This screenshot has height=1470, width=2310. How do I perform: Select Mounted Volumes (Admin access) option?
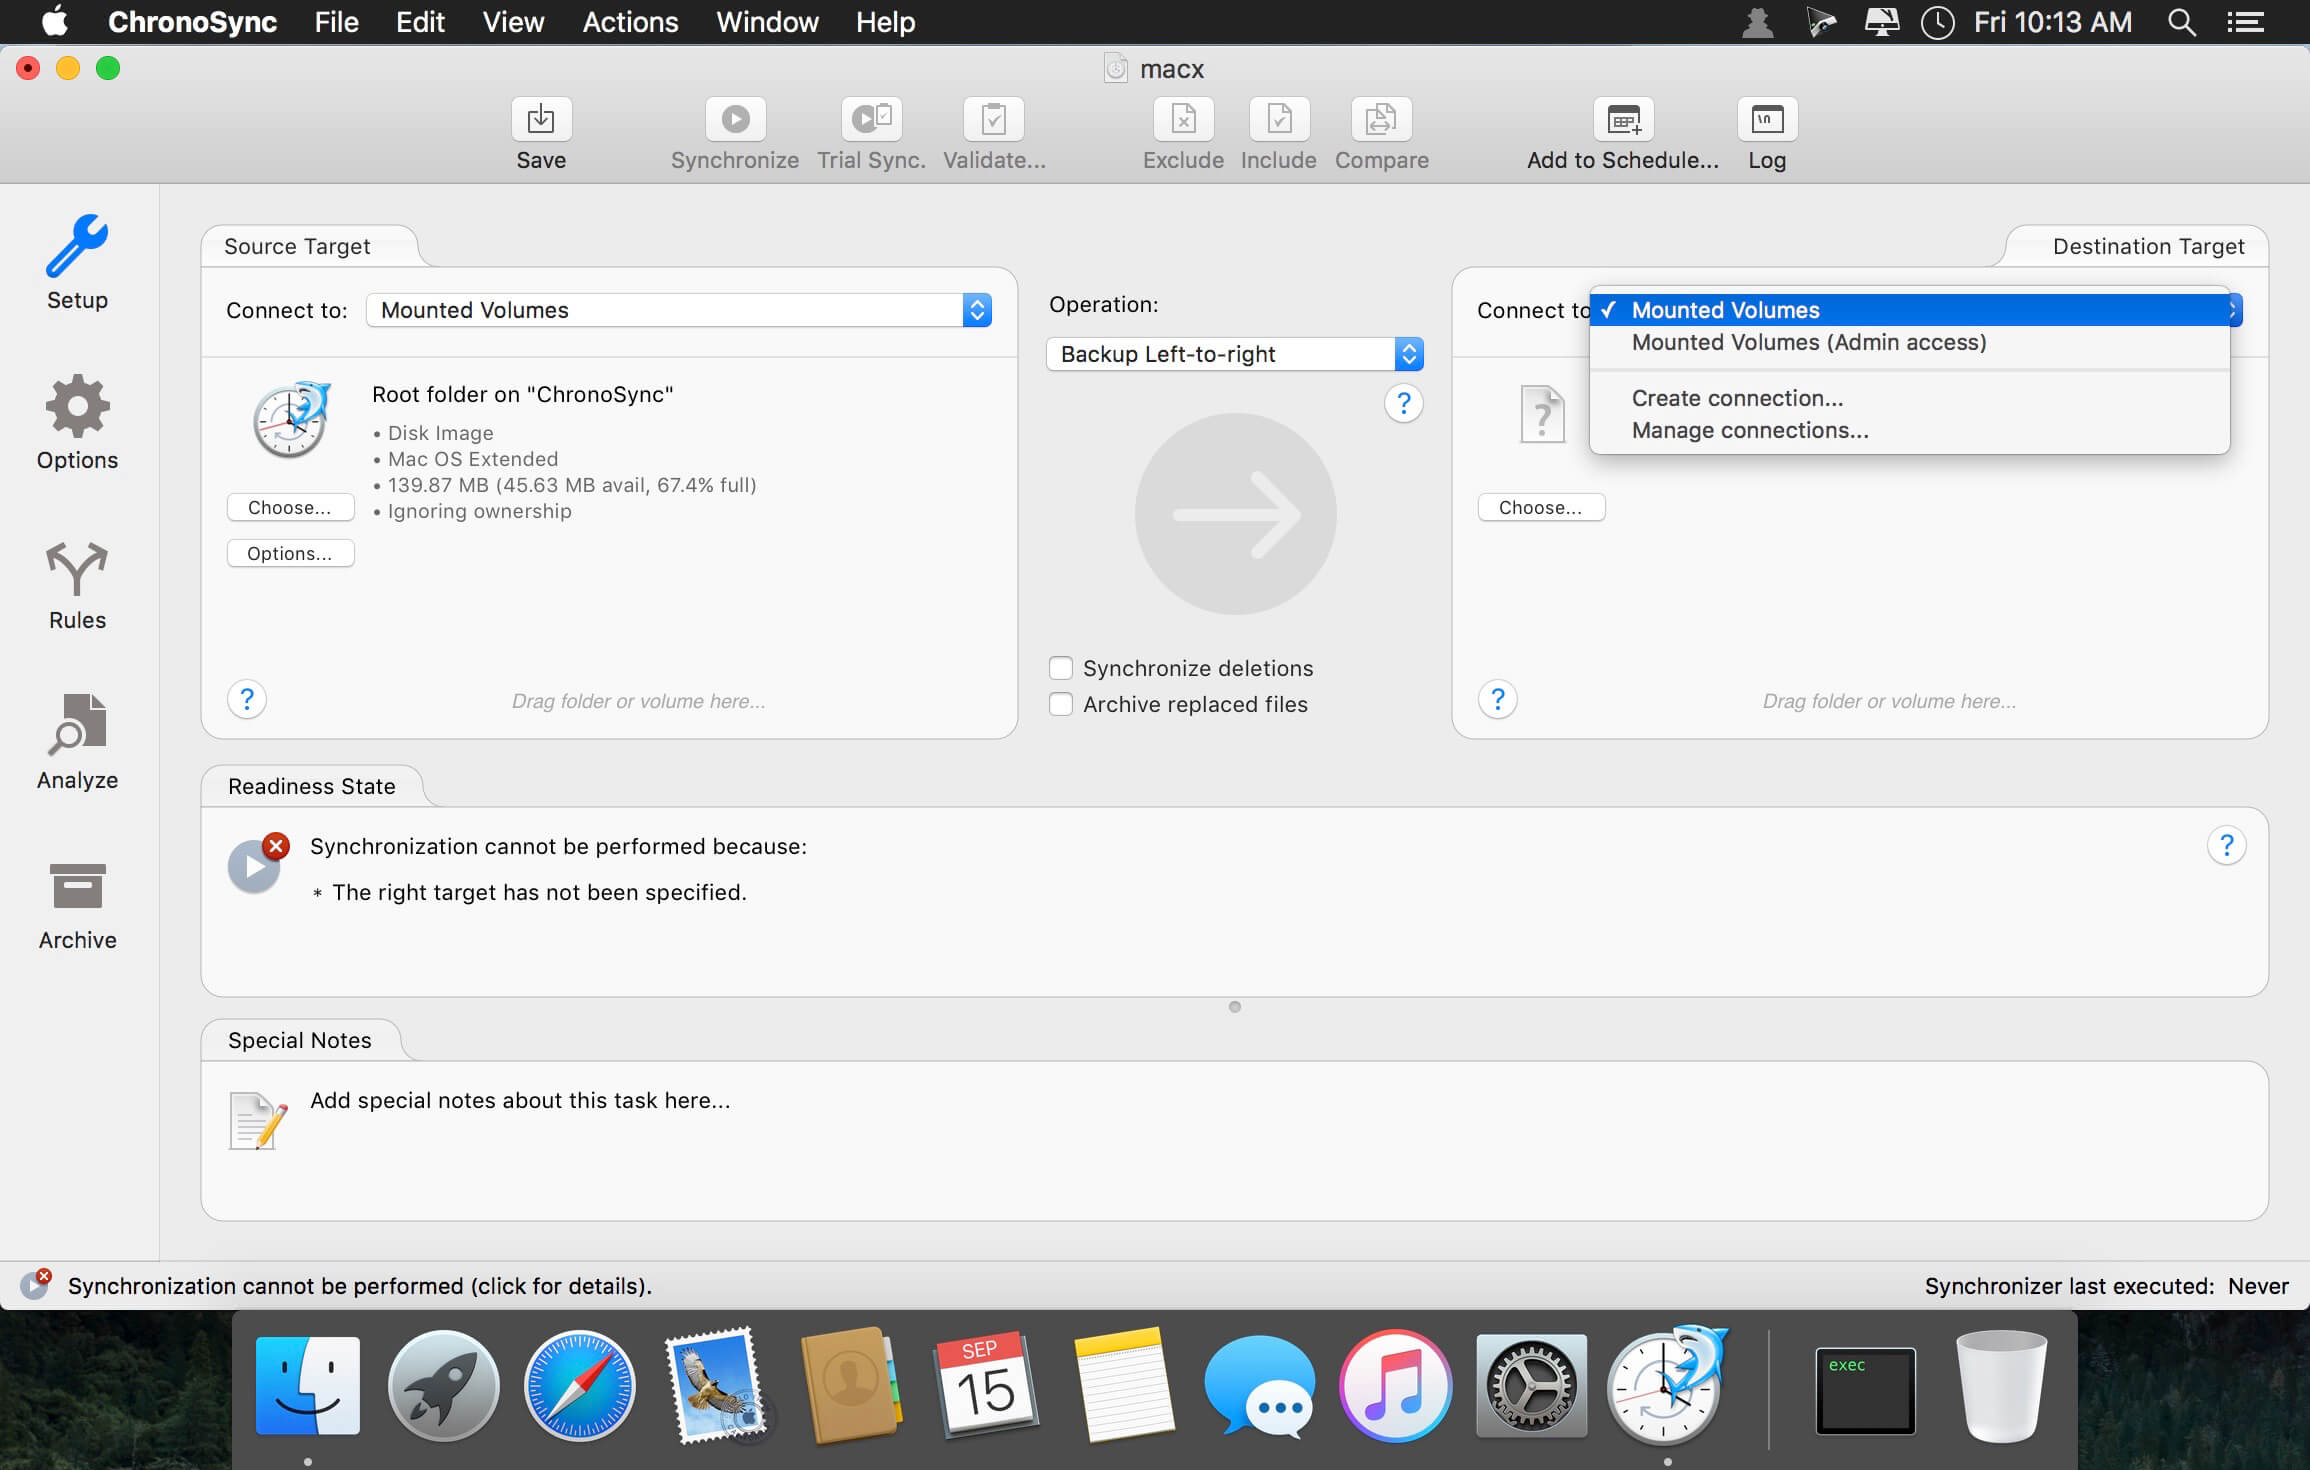click(x=1808, y=342)
